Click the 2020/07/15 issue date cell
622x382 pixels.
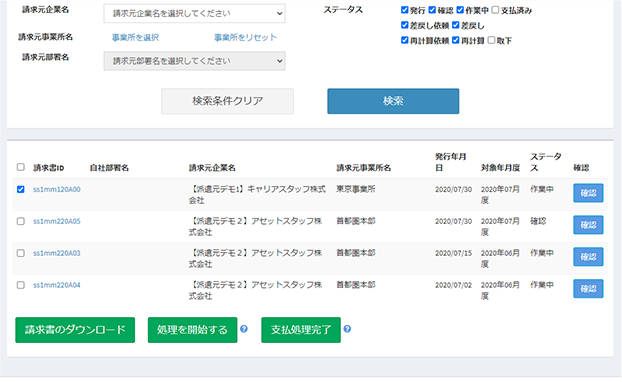tap(453, 253)
